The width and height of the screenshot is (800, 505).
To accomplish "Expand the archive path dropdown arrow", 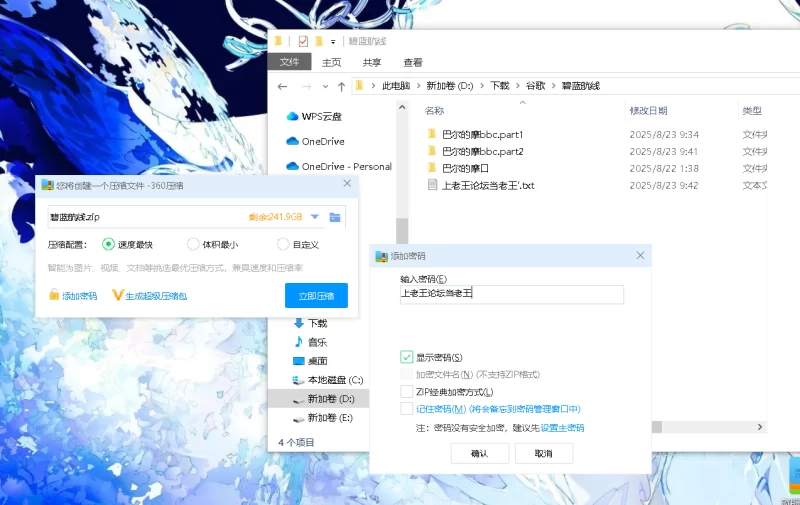I will (315, 217).
